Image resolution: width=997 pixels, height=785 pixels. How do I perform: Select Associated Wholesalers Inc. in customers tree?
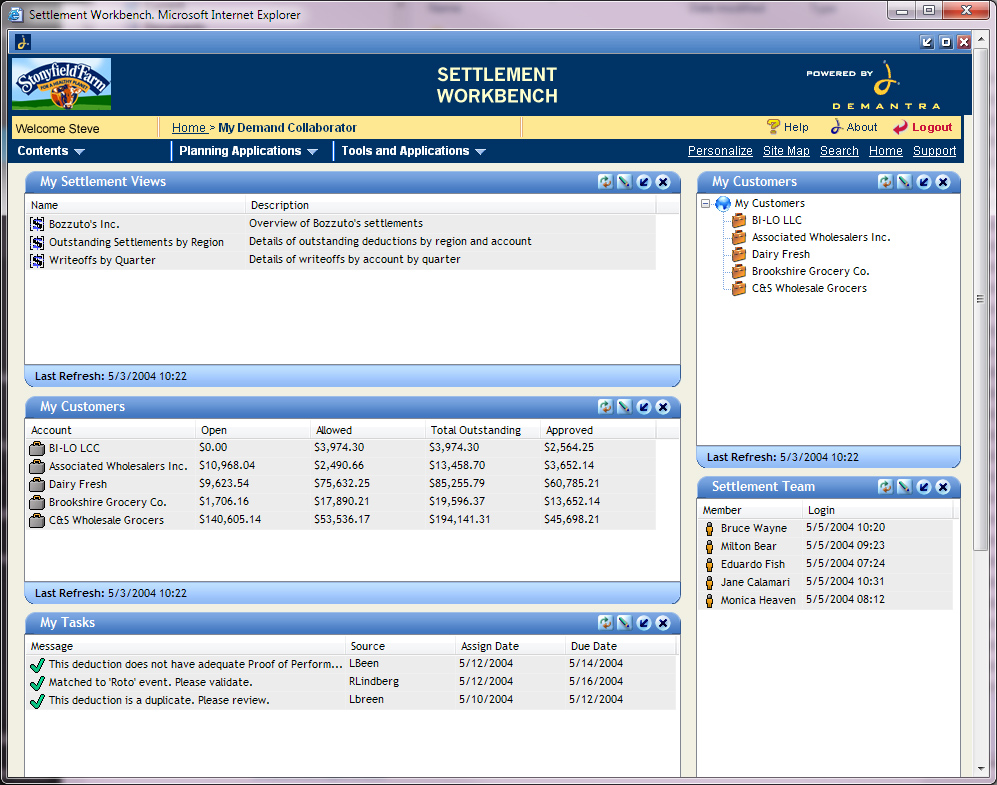[x=821, y=237]
